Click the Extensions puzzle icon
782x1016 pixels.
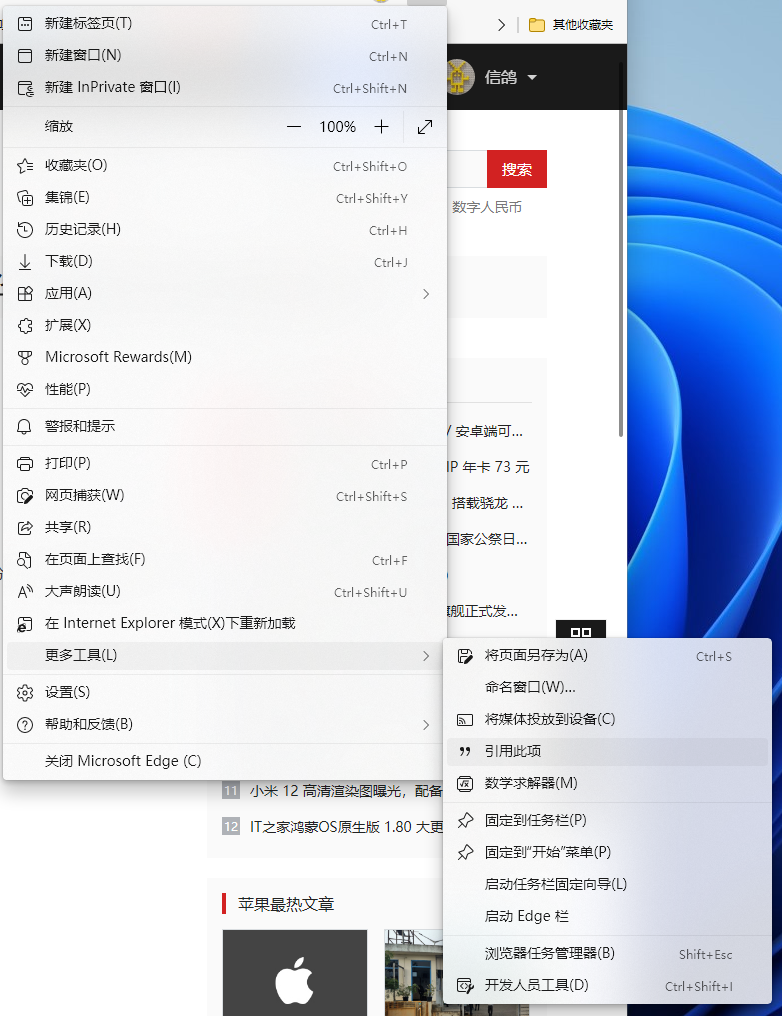point(25,325)
